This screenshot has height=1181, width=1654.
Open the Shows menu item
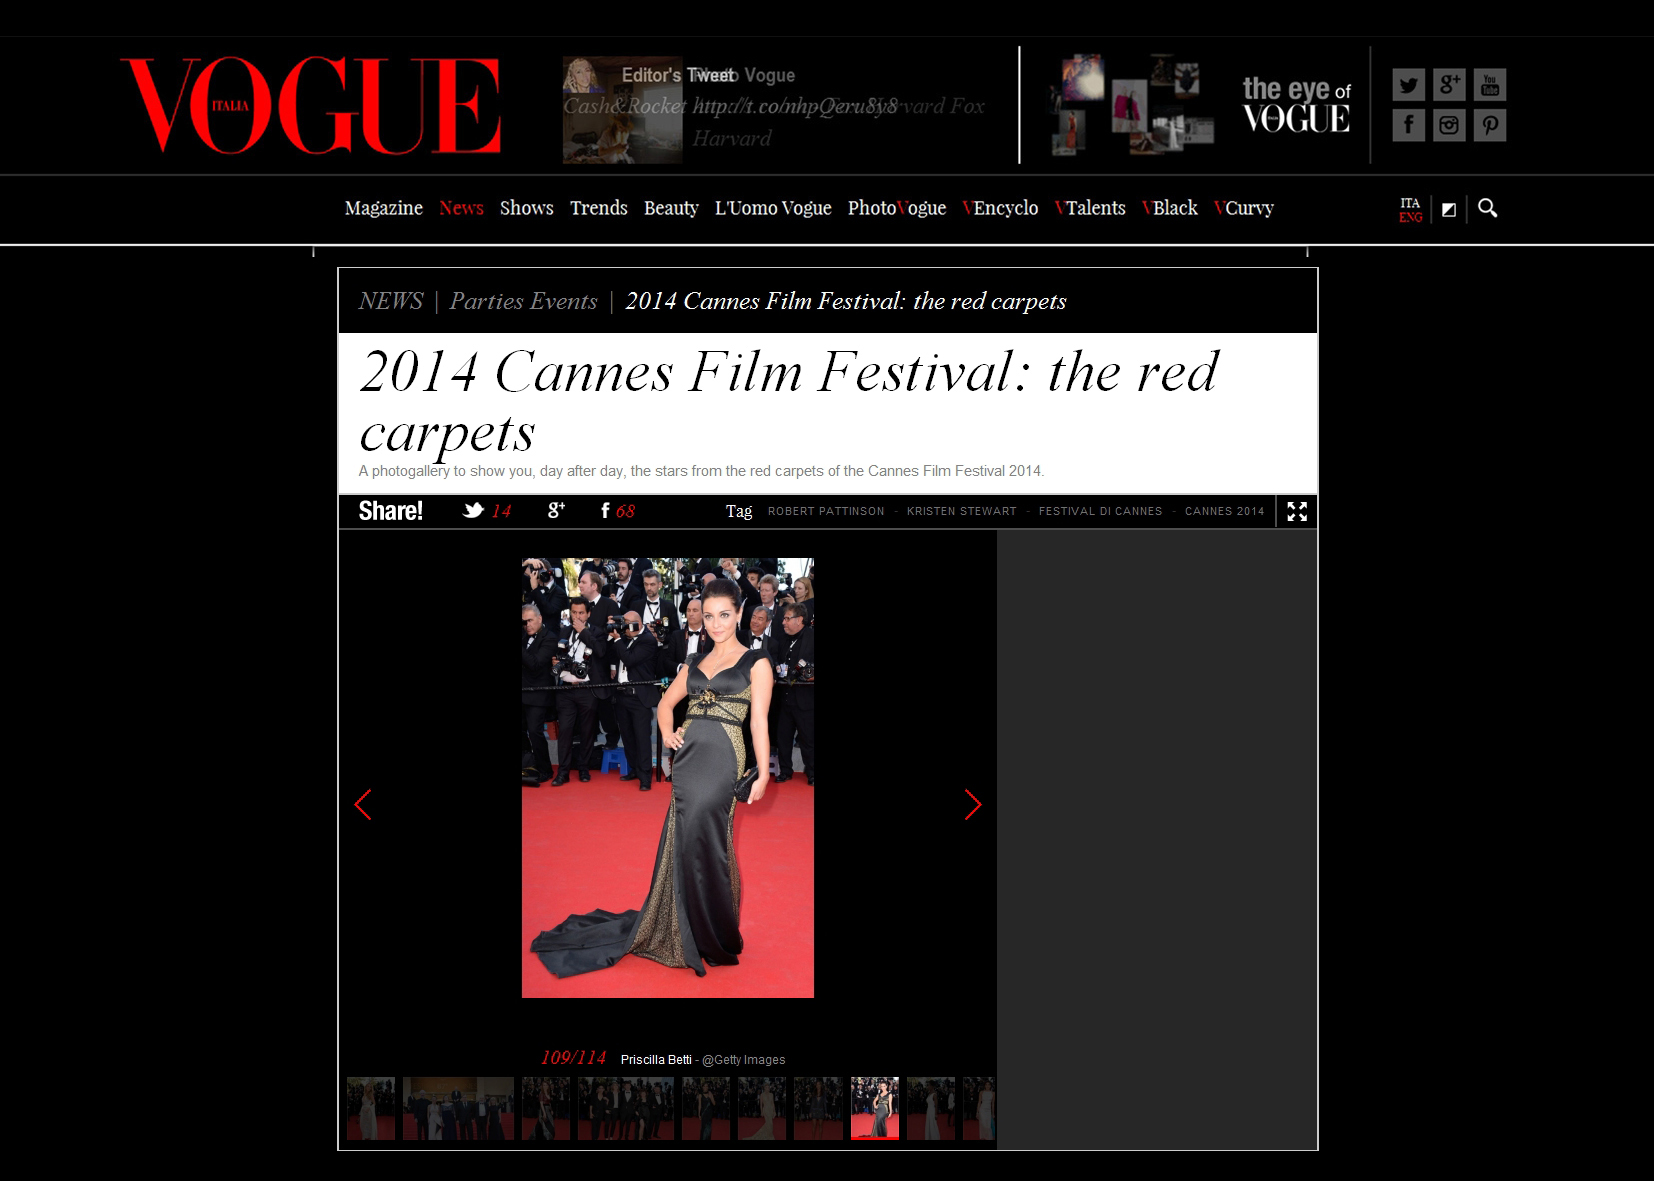526,208
